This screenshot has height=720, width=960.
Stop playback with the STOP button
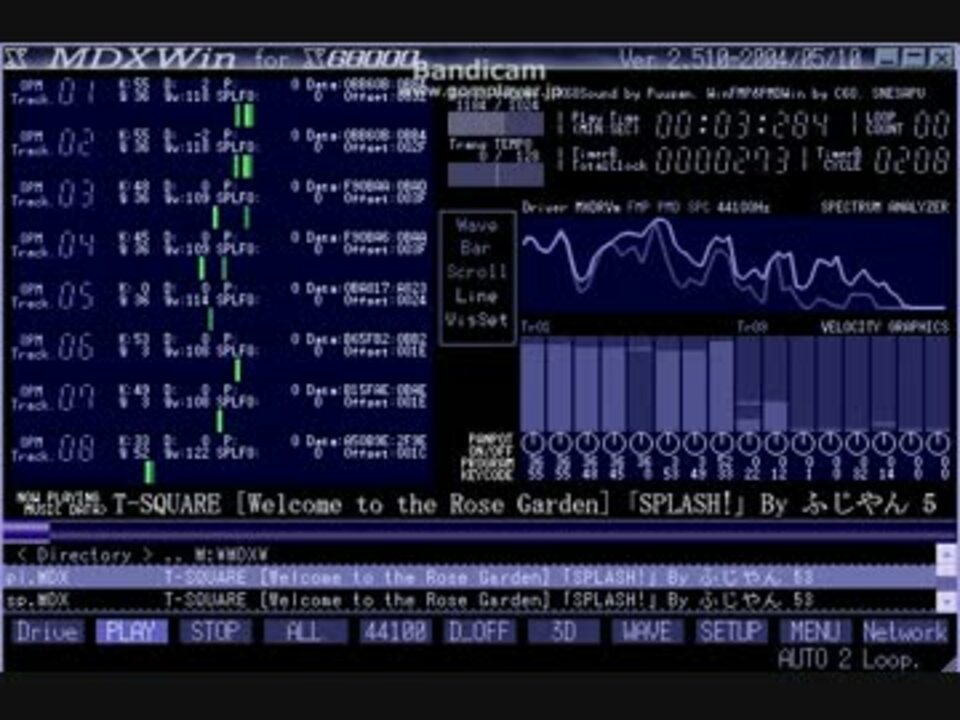(215, 631)
